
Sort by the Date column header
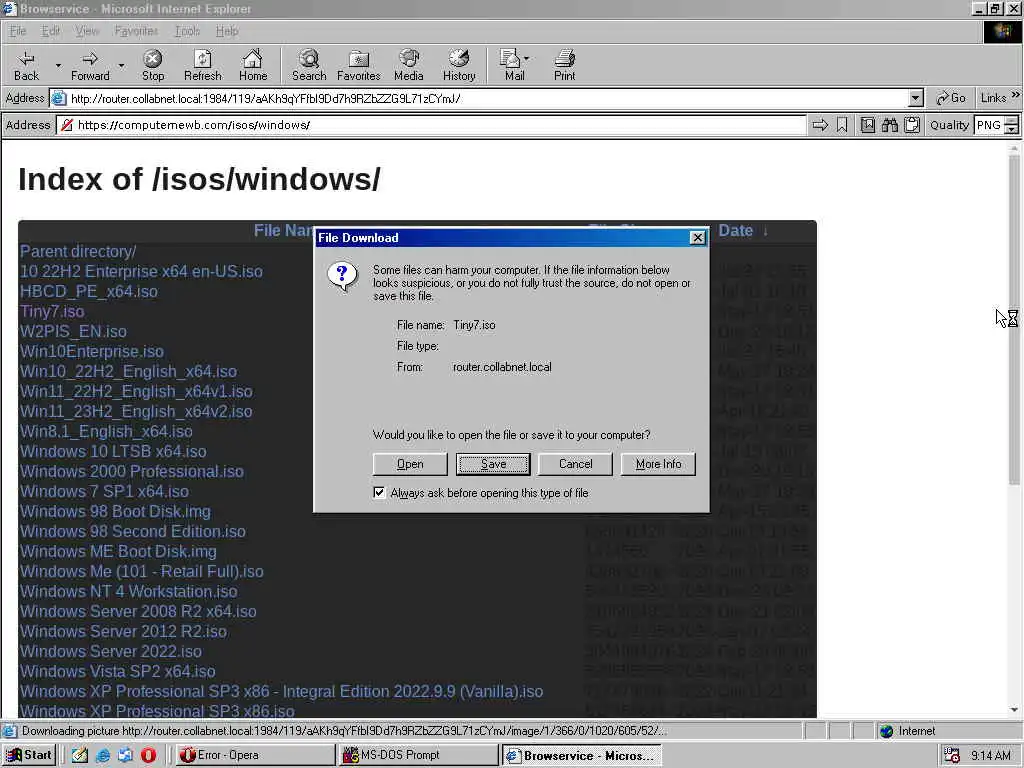coord(735,231)
